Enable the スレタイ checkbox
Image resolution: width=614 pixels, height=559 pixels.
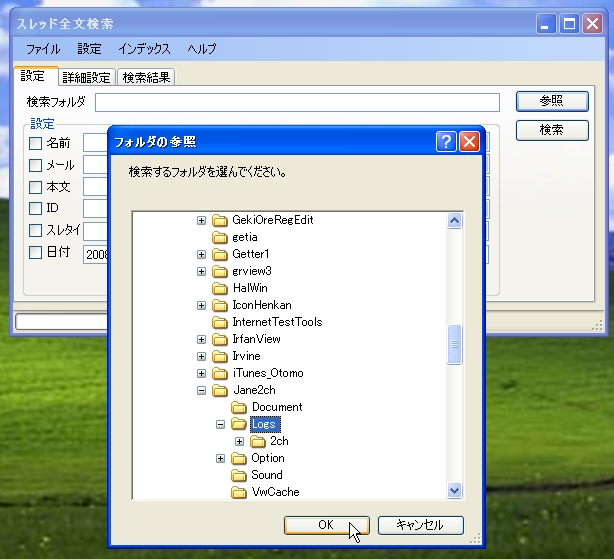pos(36,230)
